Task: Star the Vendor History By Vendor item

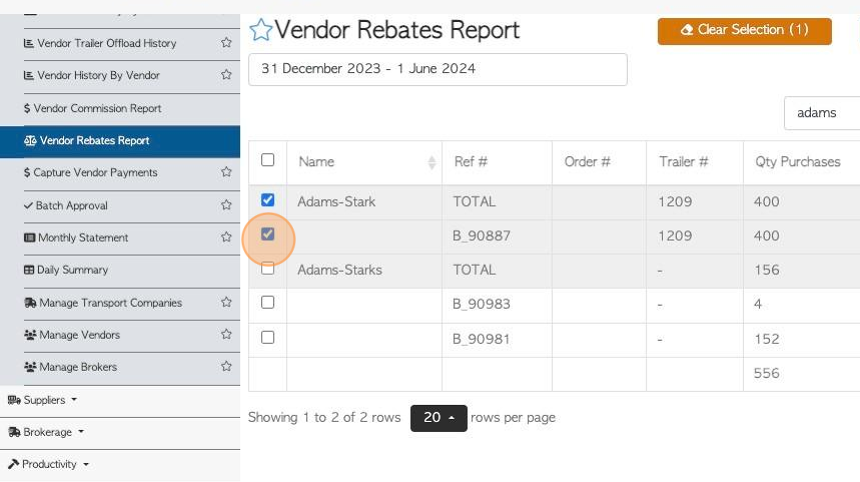Action: coord(226,75)
